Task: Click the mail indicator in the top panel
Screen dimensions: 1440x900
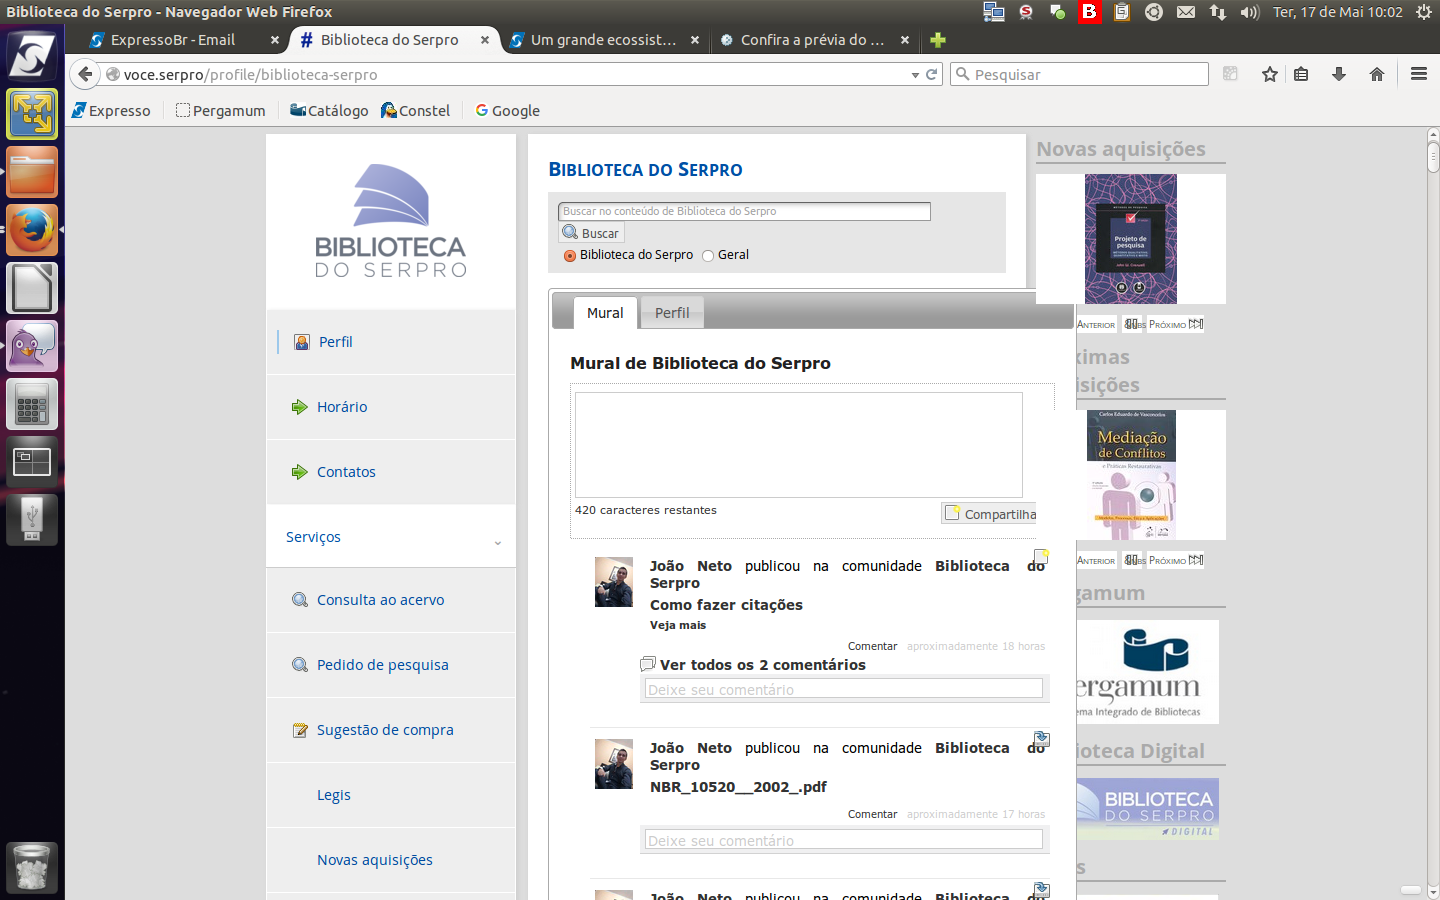Action: click(x=1186, y=12)
